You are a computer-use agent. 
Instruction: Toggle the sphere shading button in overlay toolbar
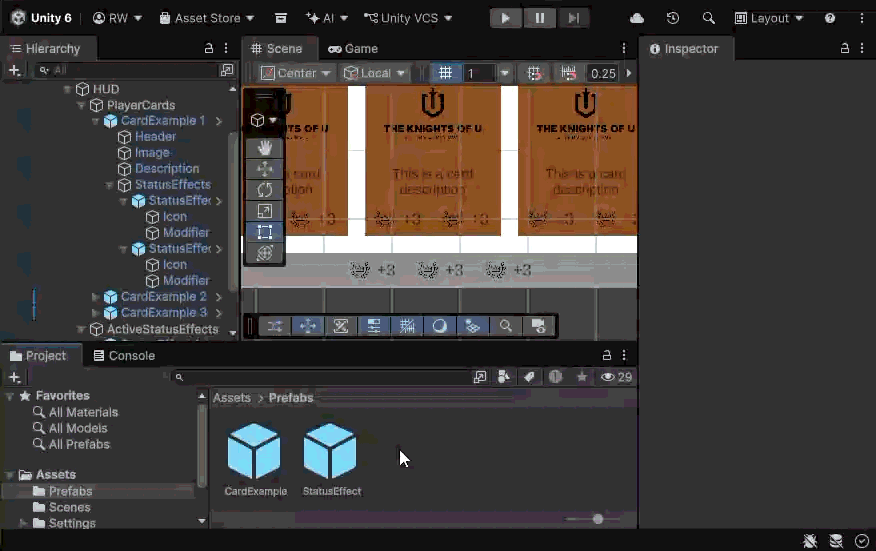click(x=440, y=326)
